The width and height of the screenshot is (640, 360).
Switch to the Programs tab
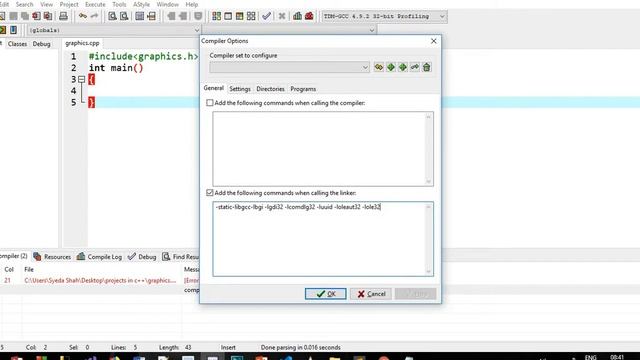(x=303, y=89)
